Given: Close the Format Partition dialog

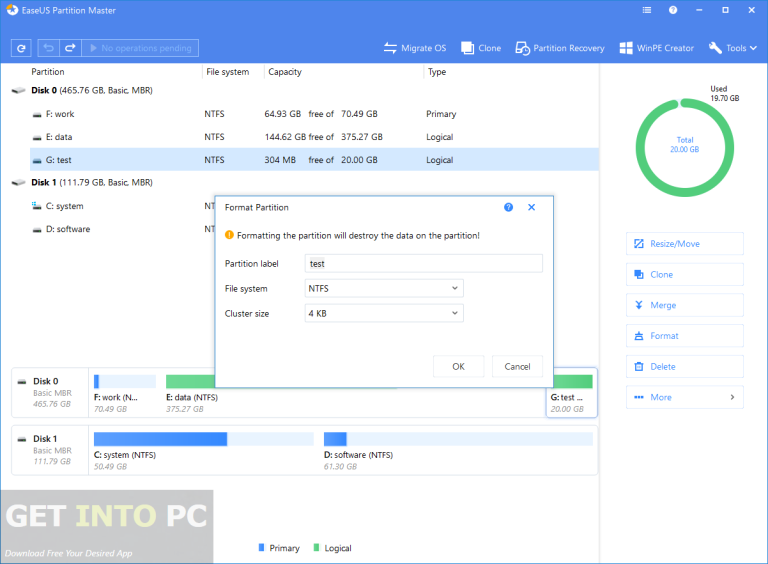Looking at the screenshot, I should click(x=531, y=207).
